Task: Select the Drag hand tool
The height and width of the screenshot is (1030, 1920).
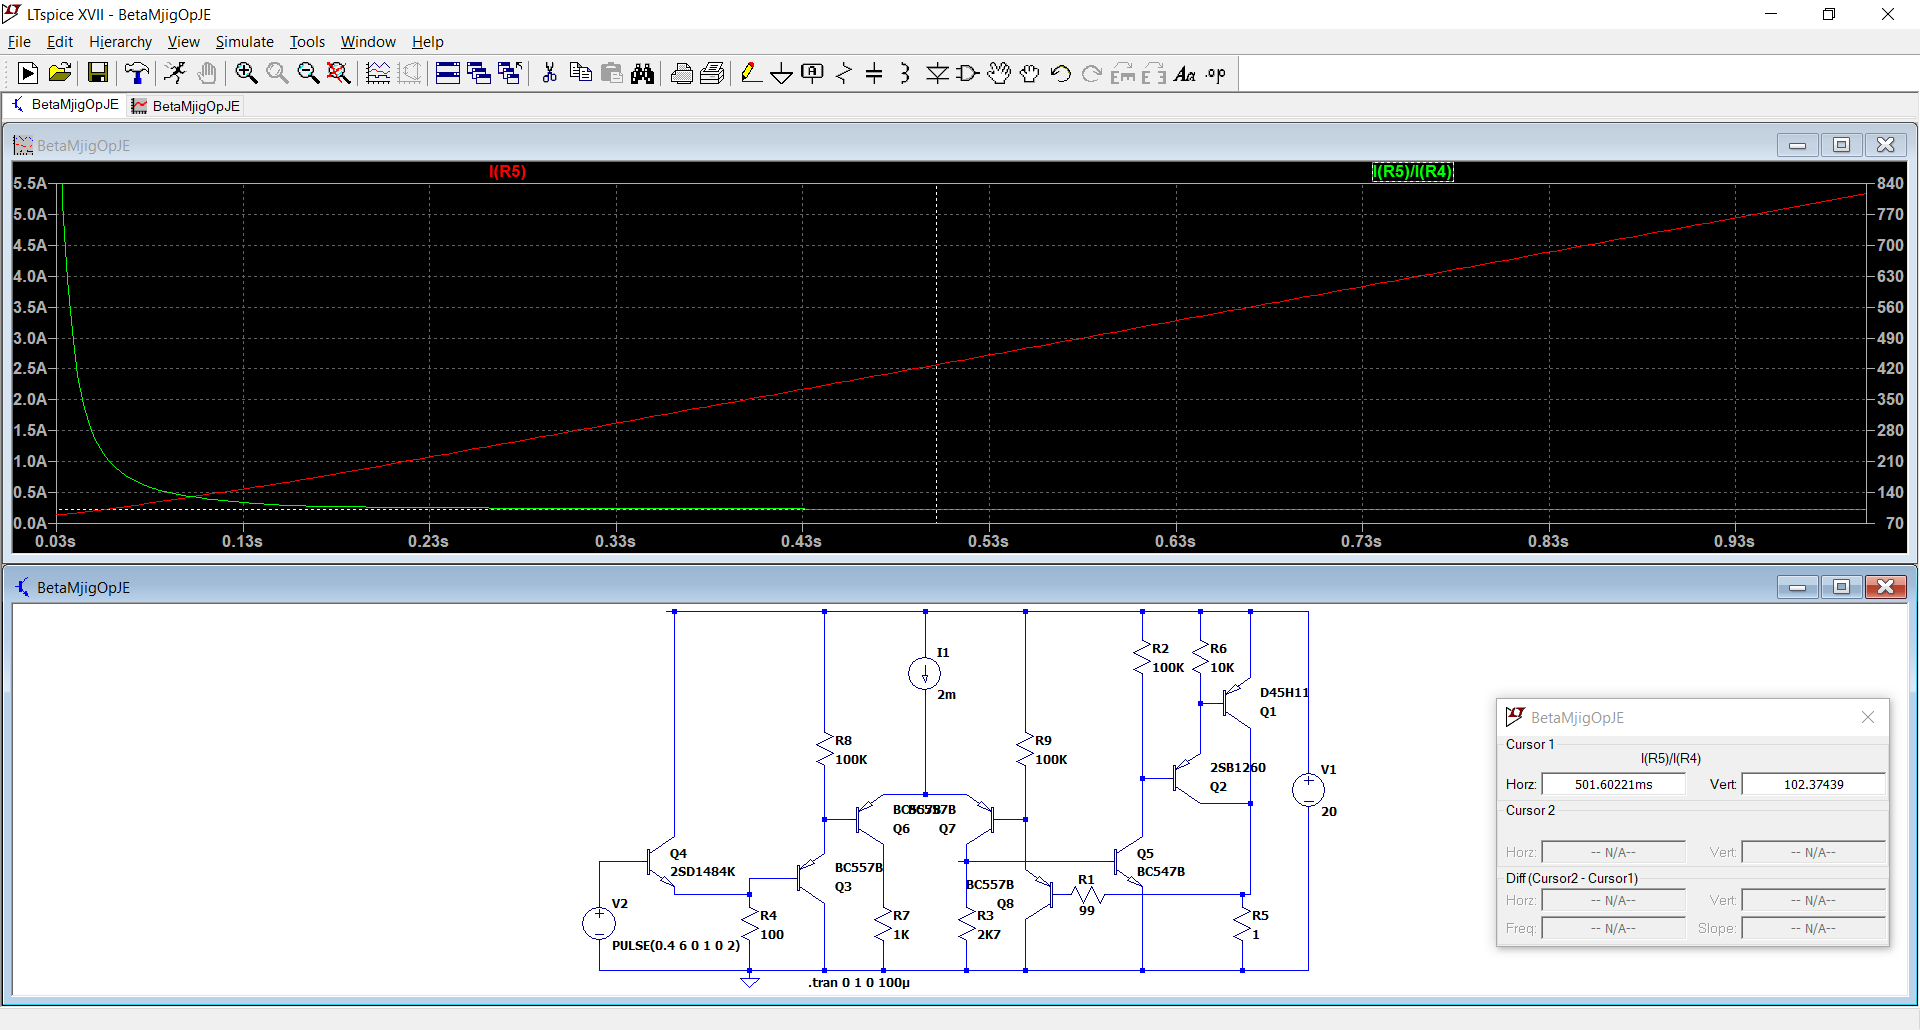Action: click(1029, 73)
